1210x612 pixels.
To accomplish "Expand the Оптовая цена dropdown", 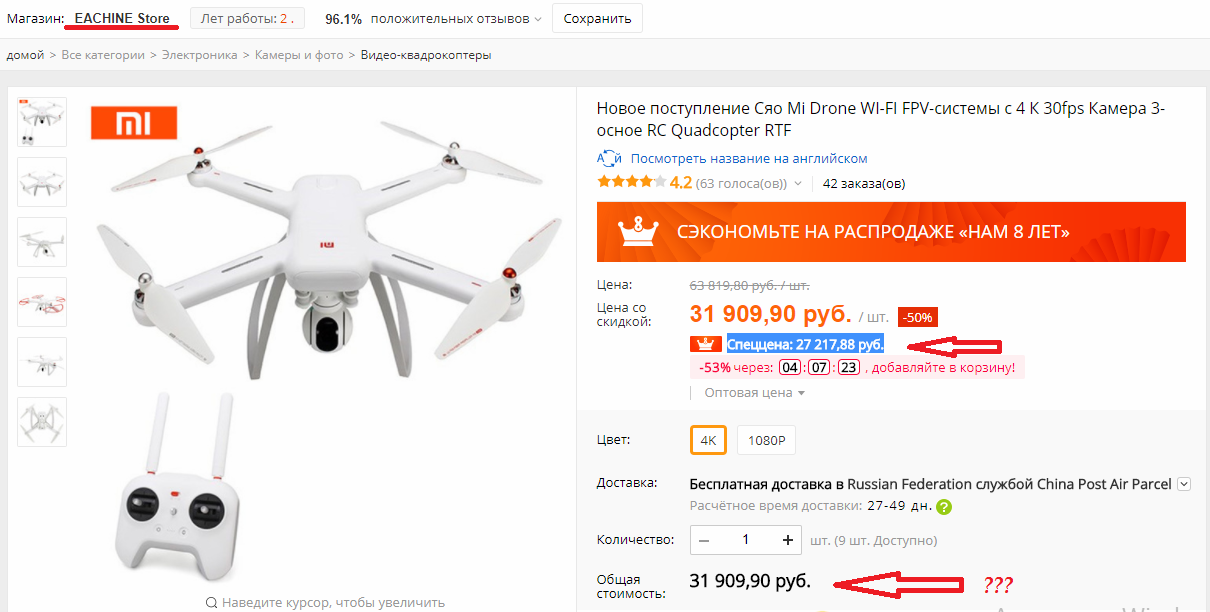I will click(x=755, y=393).
